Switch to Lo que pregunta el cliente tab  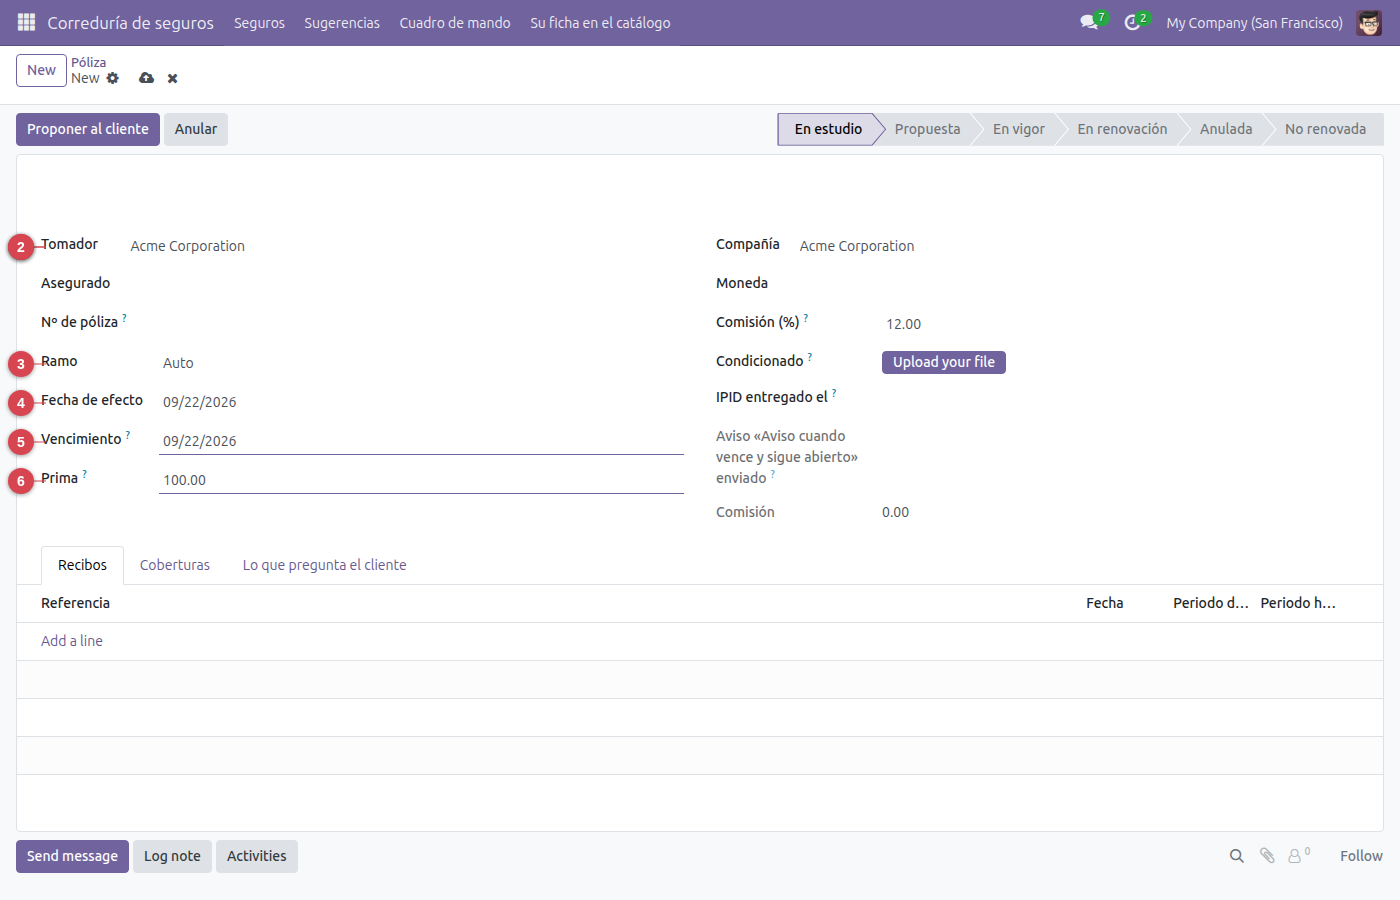[325, 565]
